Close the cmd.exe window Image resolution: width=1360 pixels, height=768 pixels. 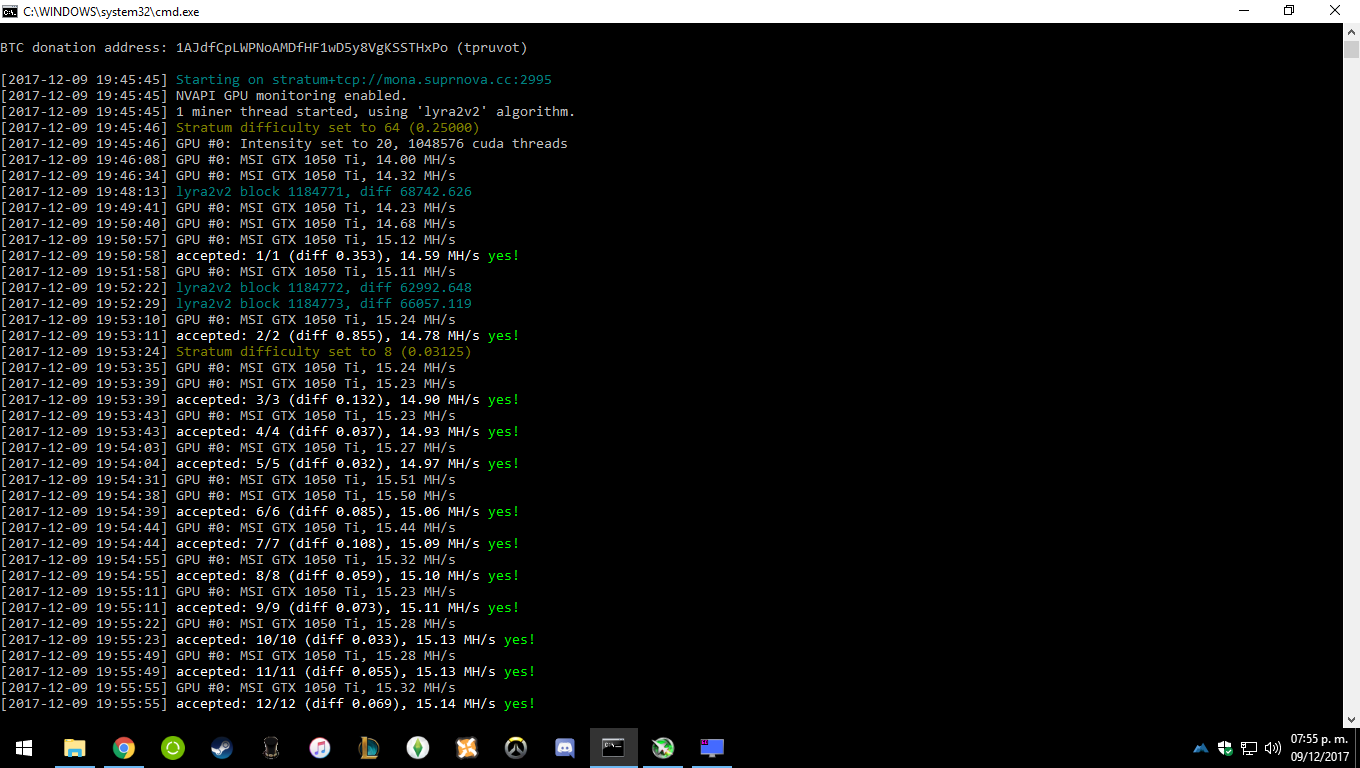pyautogui.click(x=1336, y=10)
